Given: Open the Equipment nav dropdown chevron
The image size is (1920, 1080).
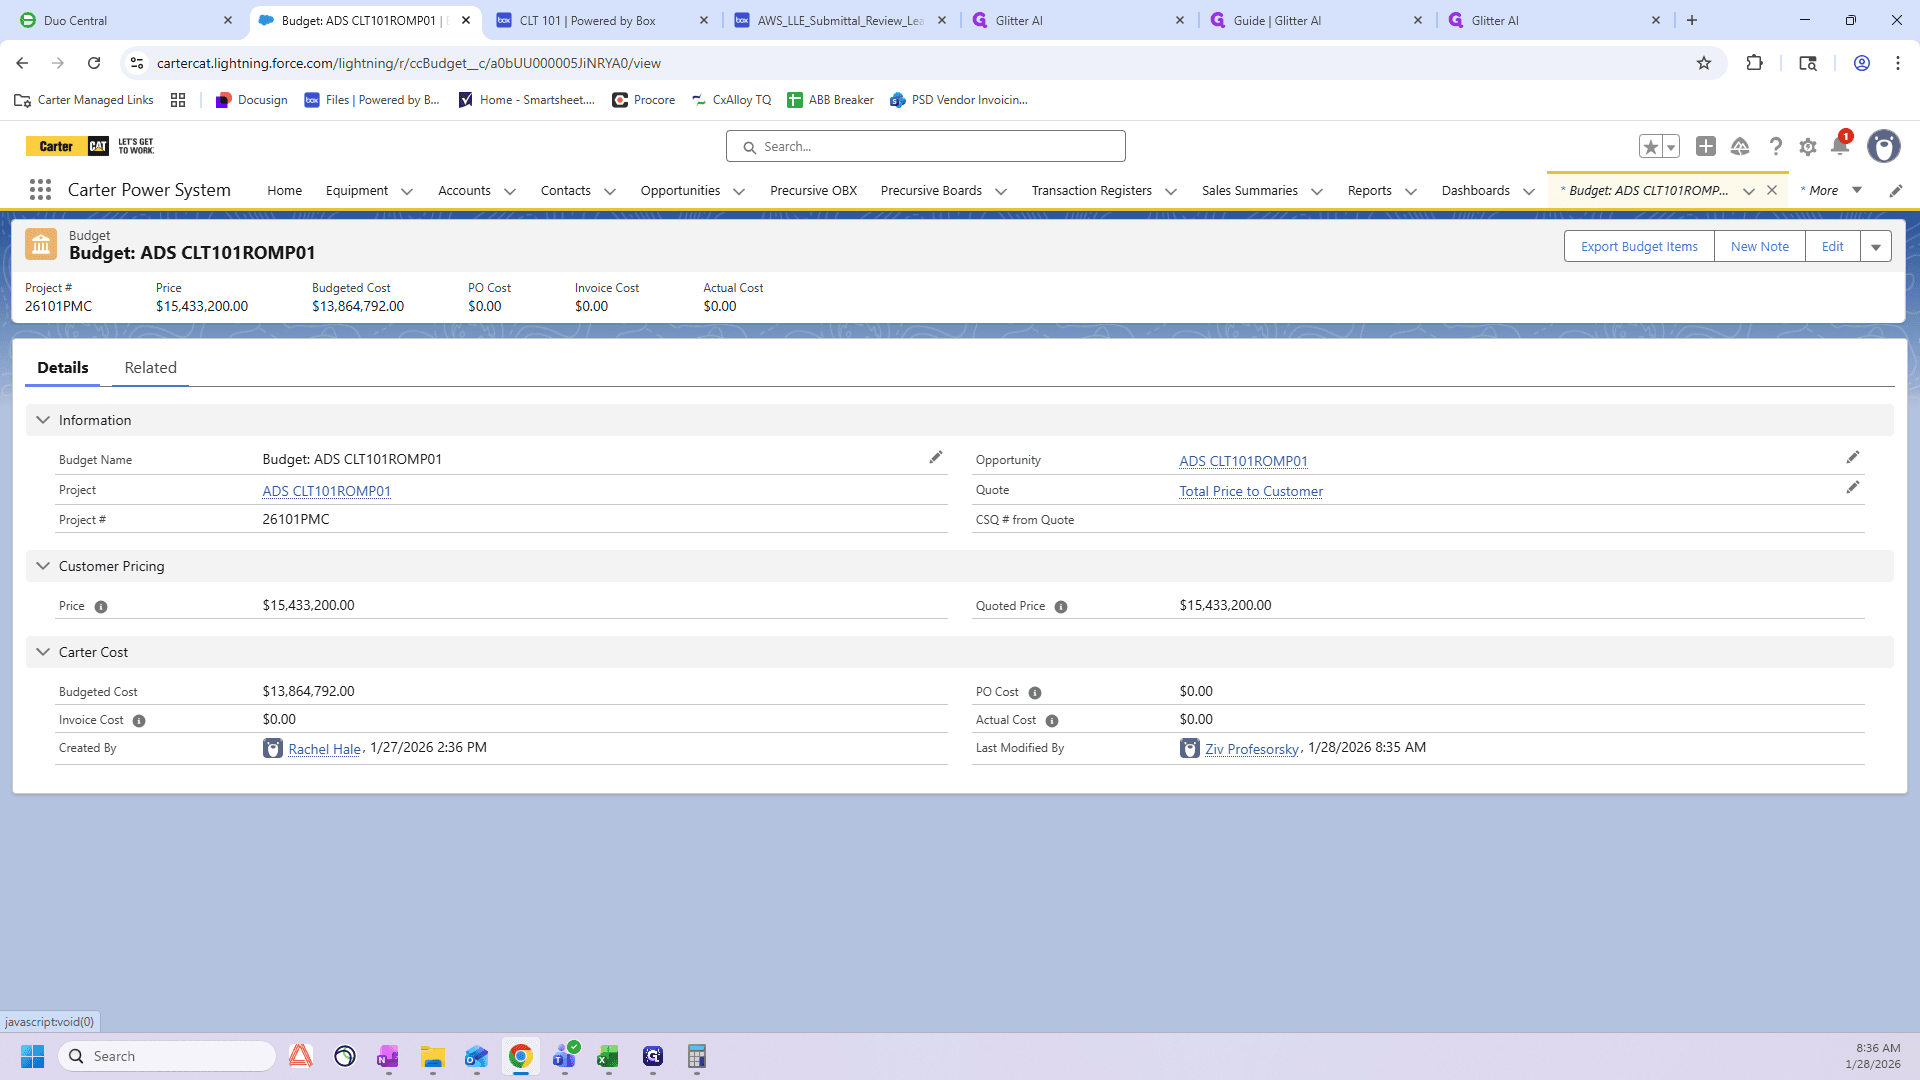Looking at the screenshot, I should tap(407, 191).
